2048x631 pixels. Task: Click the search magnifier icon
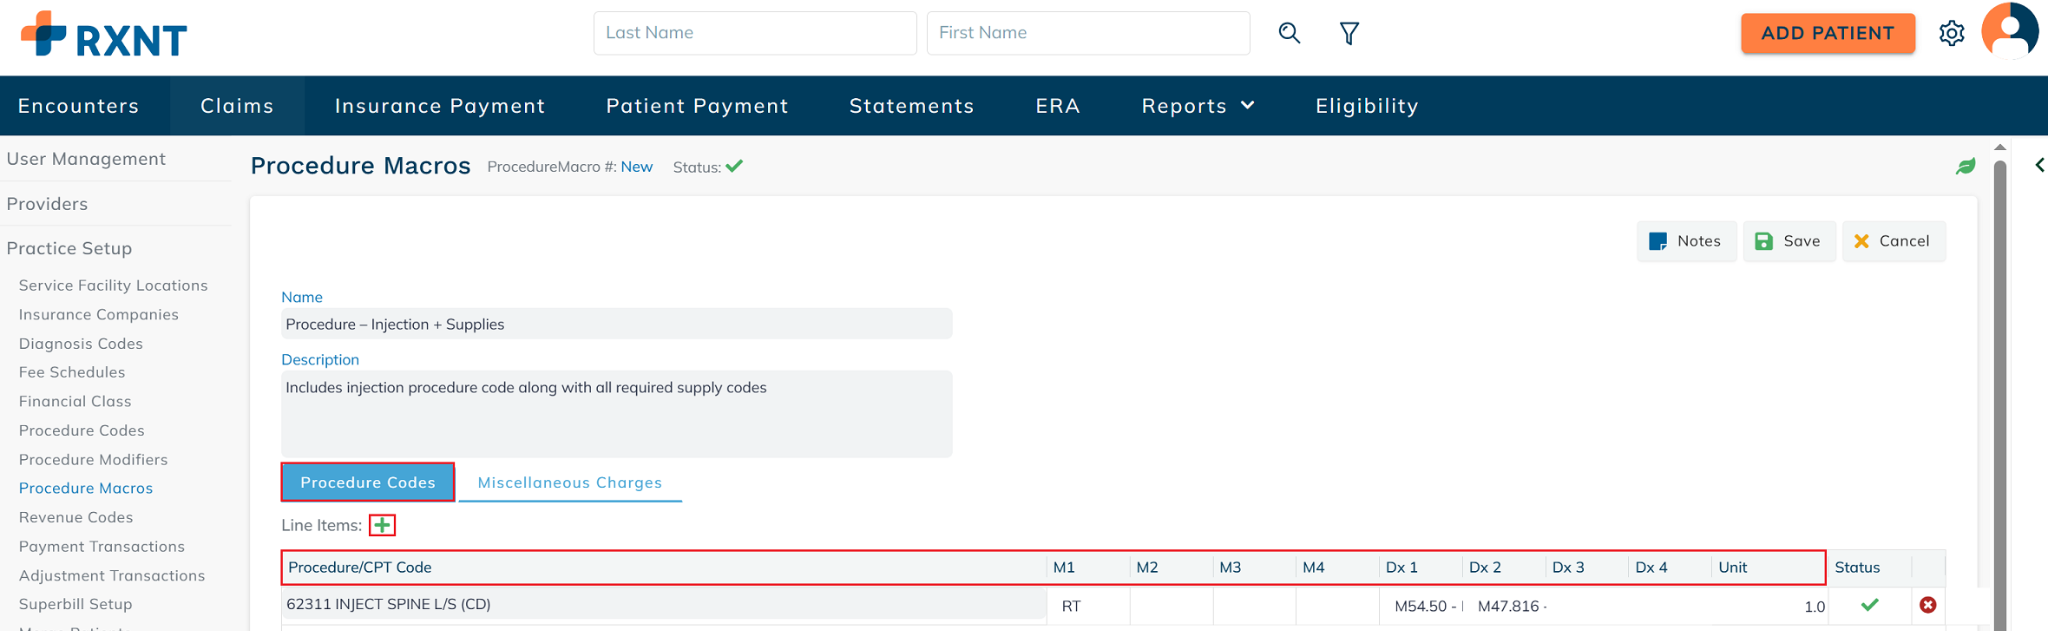[1289, 33]
